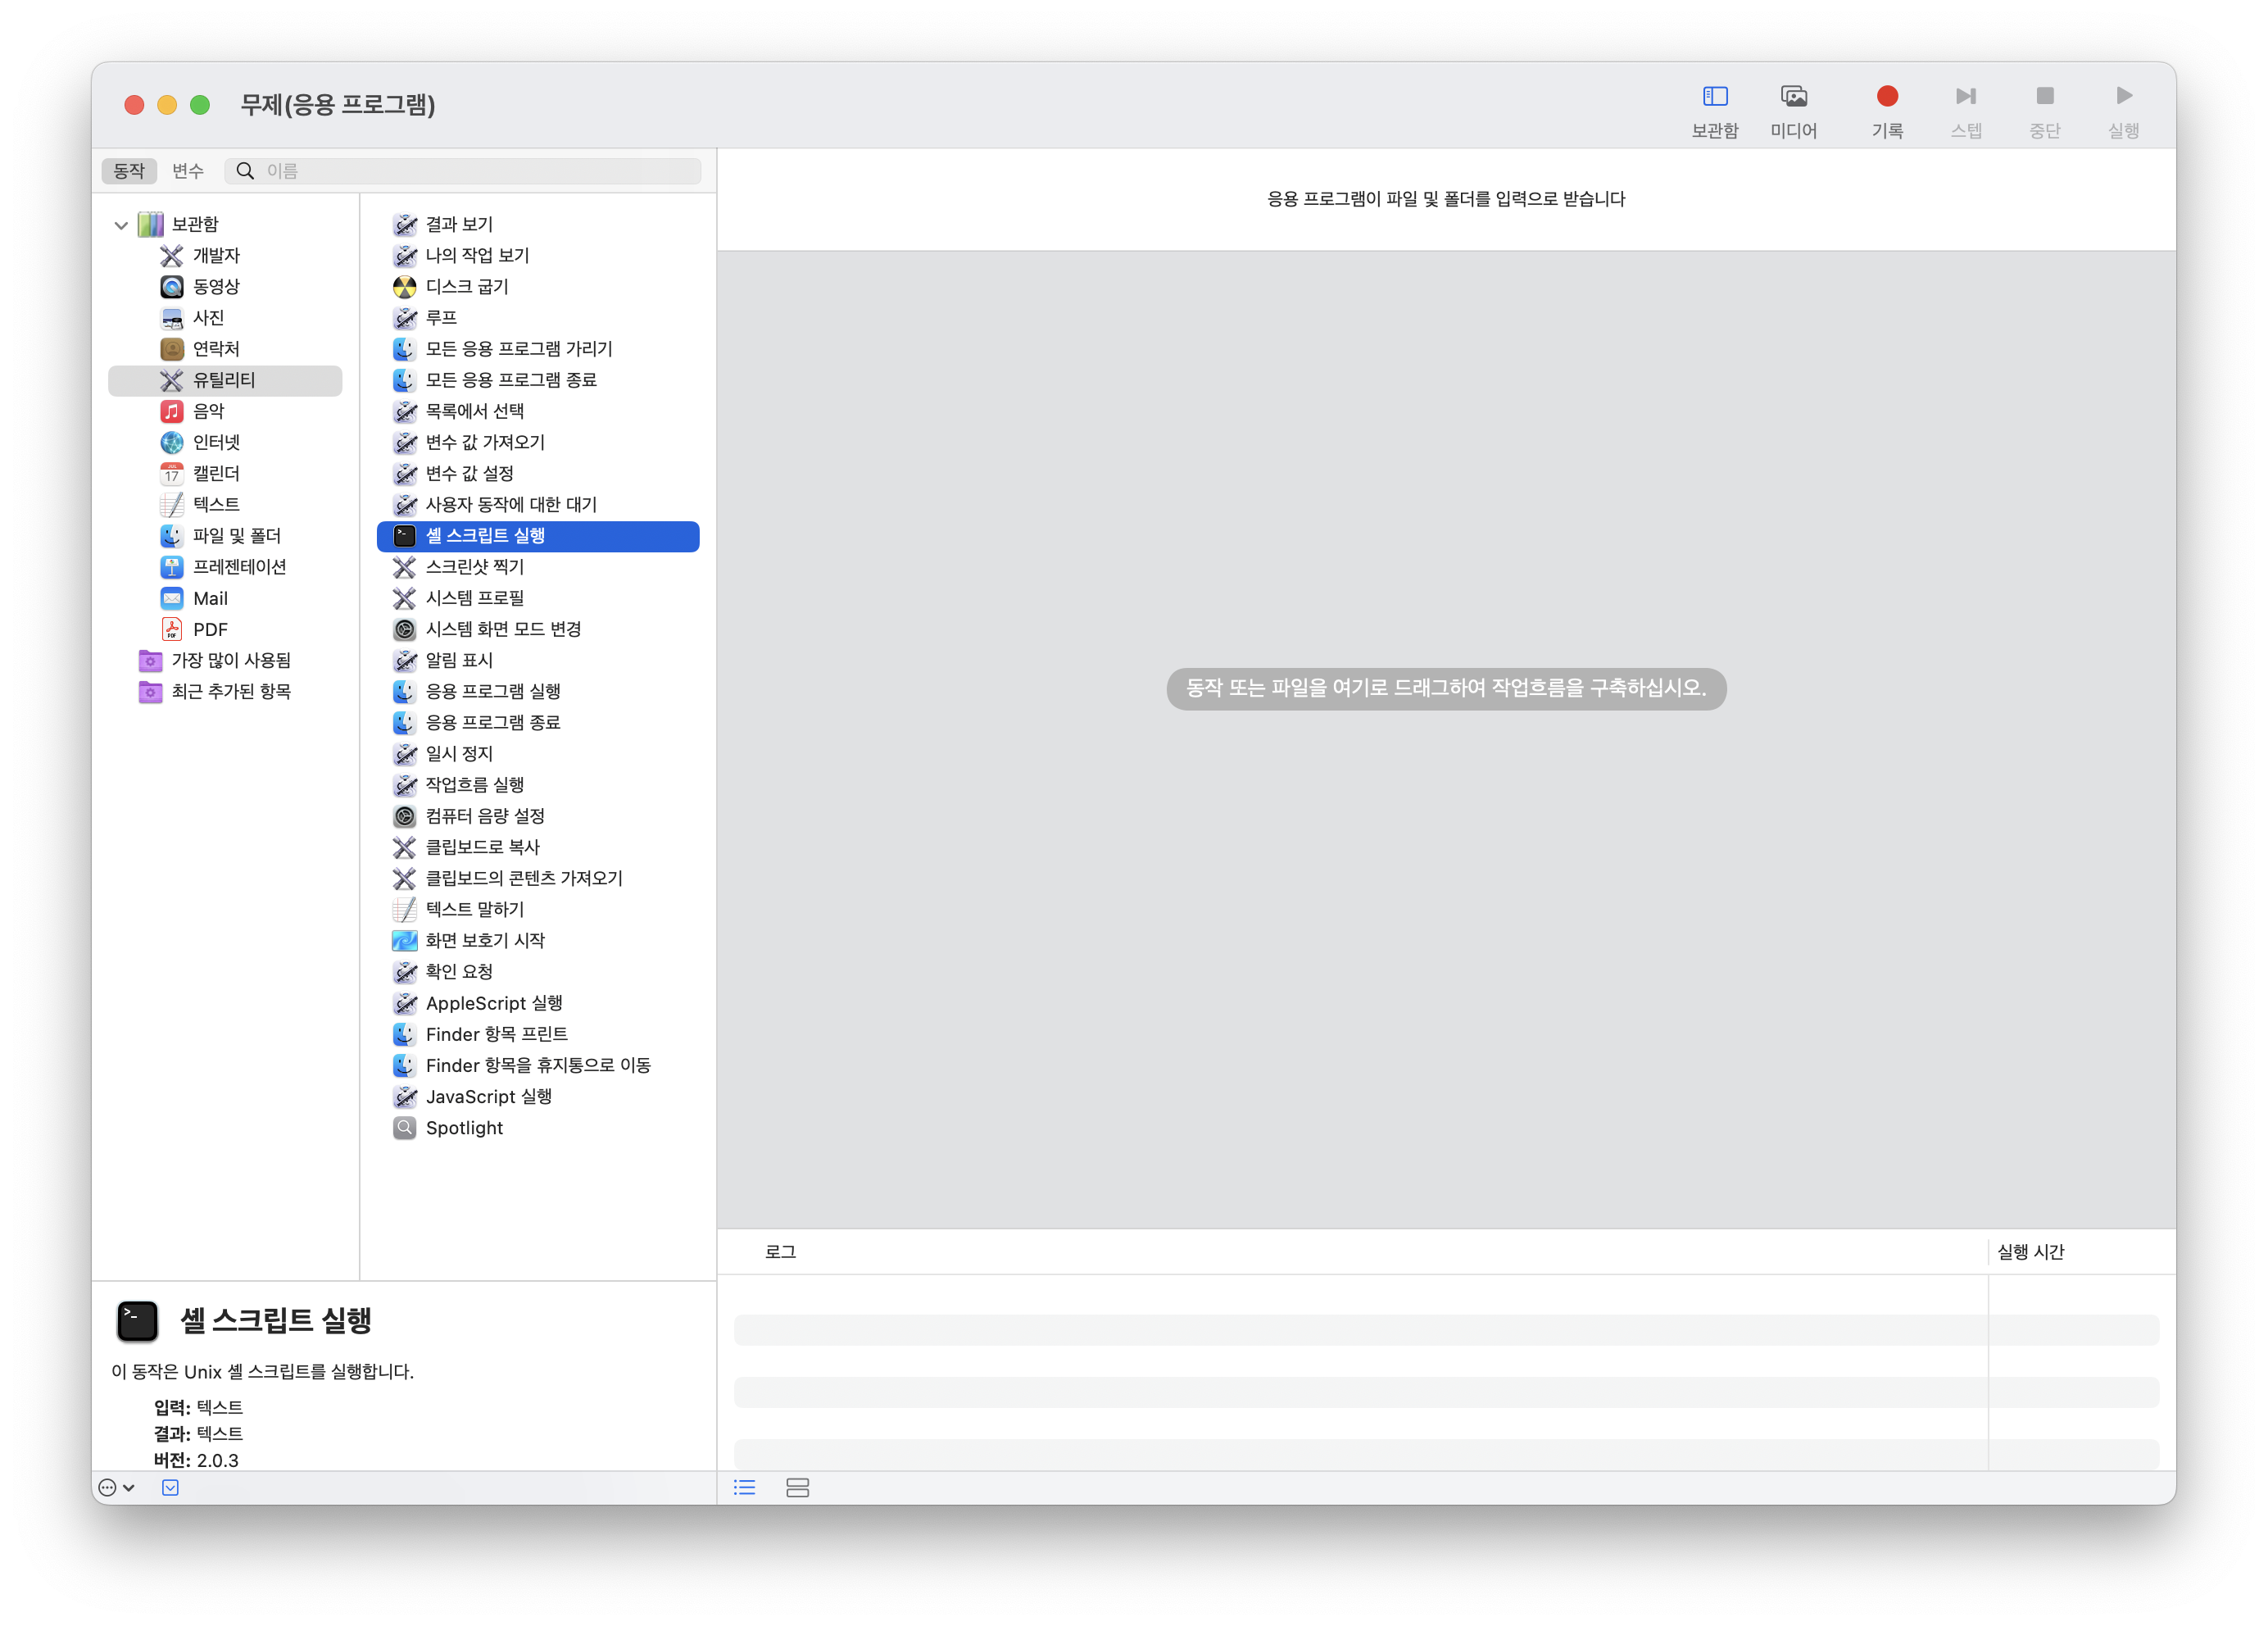Show variables split view button
This screenshot has width=2268, height=1626.
(797, 1487)
